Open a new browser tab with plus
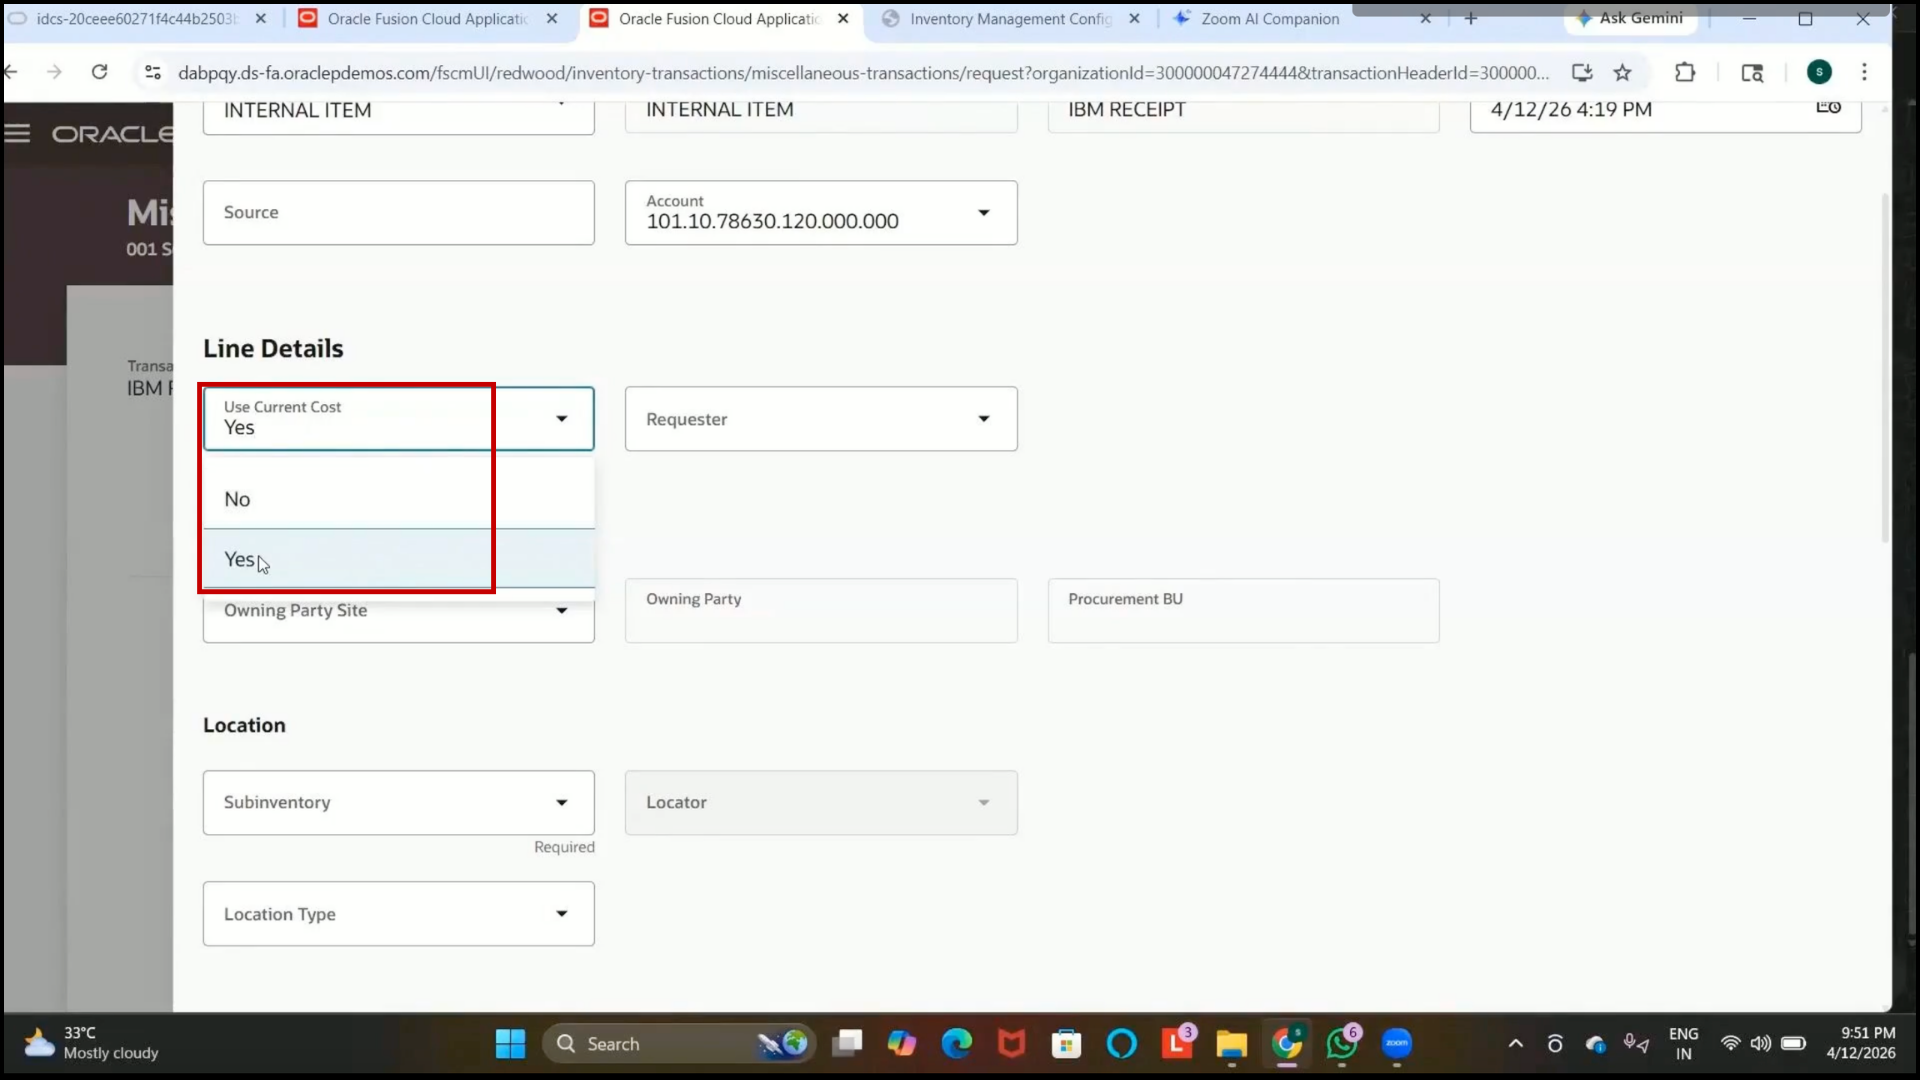 1470,18
